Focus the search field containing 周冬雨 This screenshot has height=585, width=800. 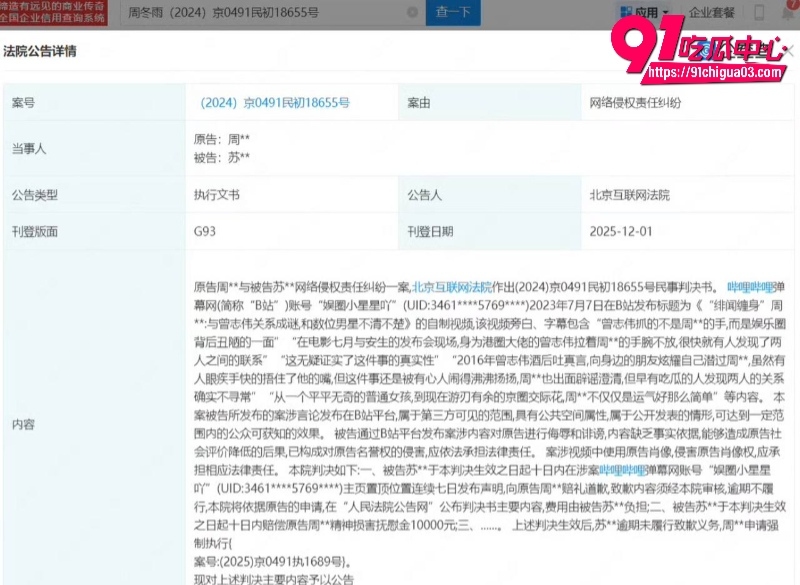click(265, 12)
